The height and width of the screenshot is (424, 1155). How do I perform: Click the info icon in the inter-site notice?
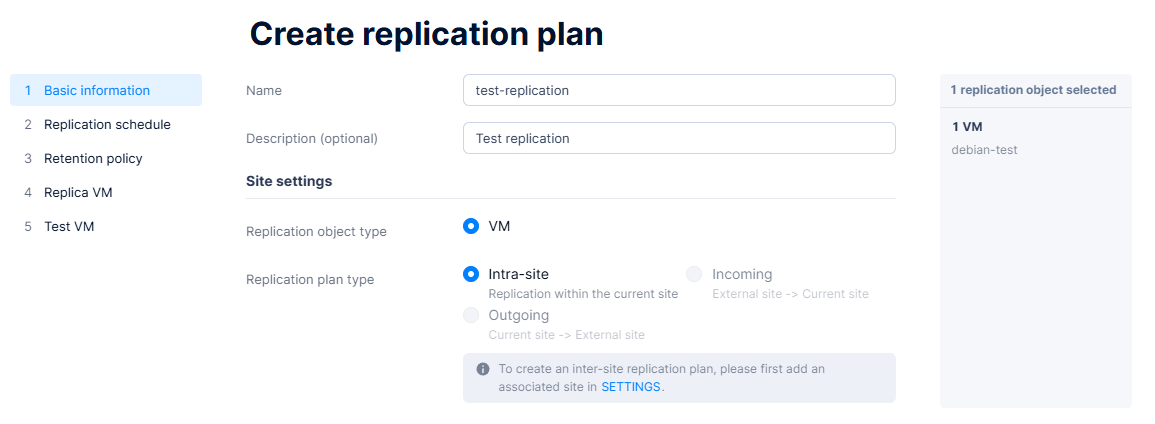pyautogui.click(x=483, y=369)
